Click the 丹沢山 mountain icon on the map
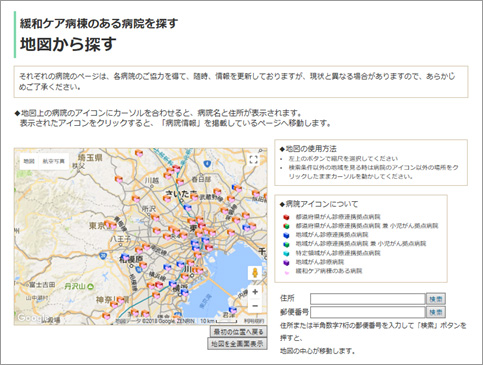This screenshot has width=483, height=365. pyautogui.click(x=90, y=286)
